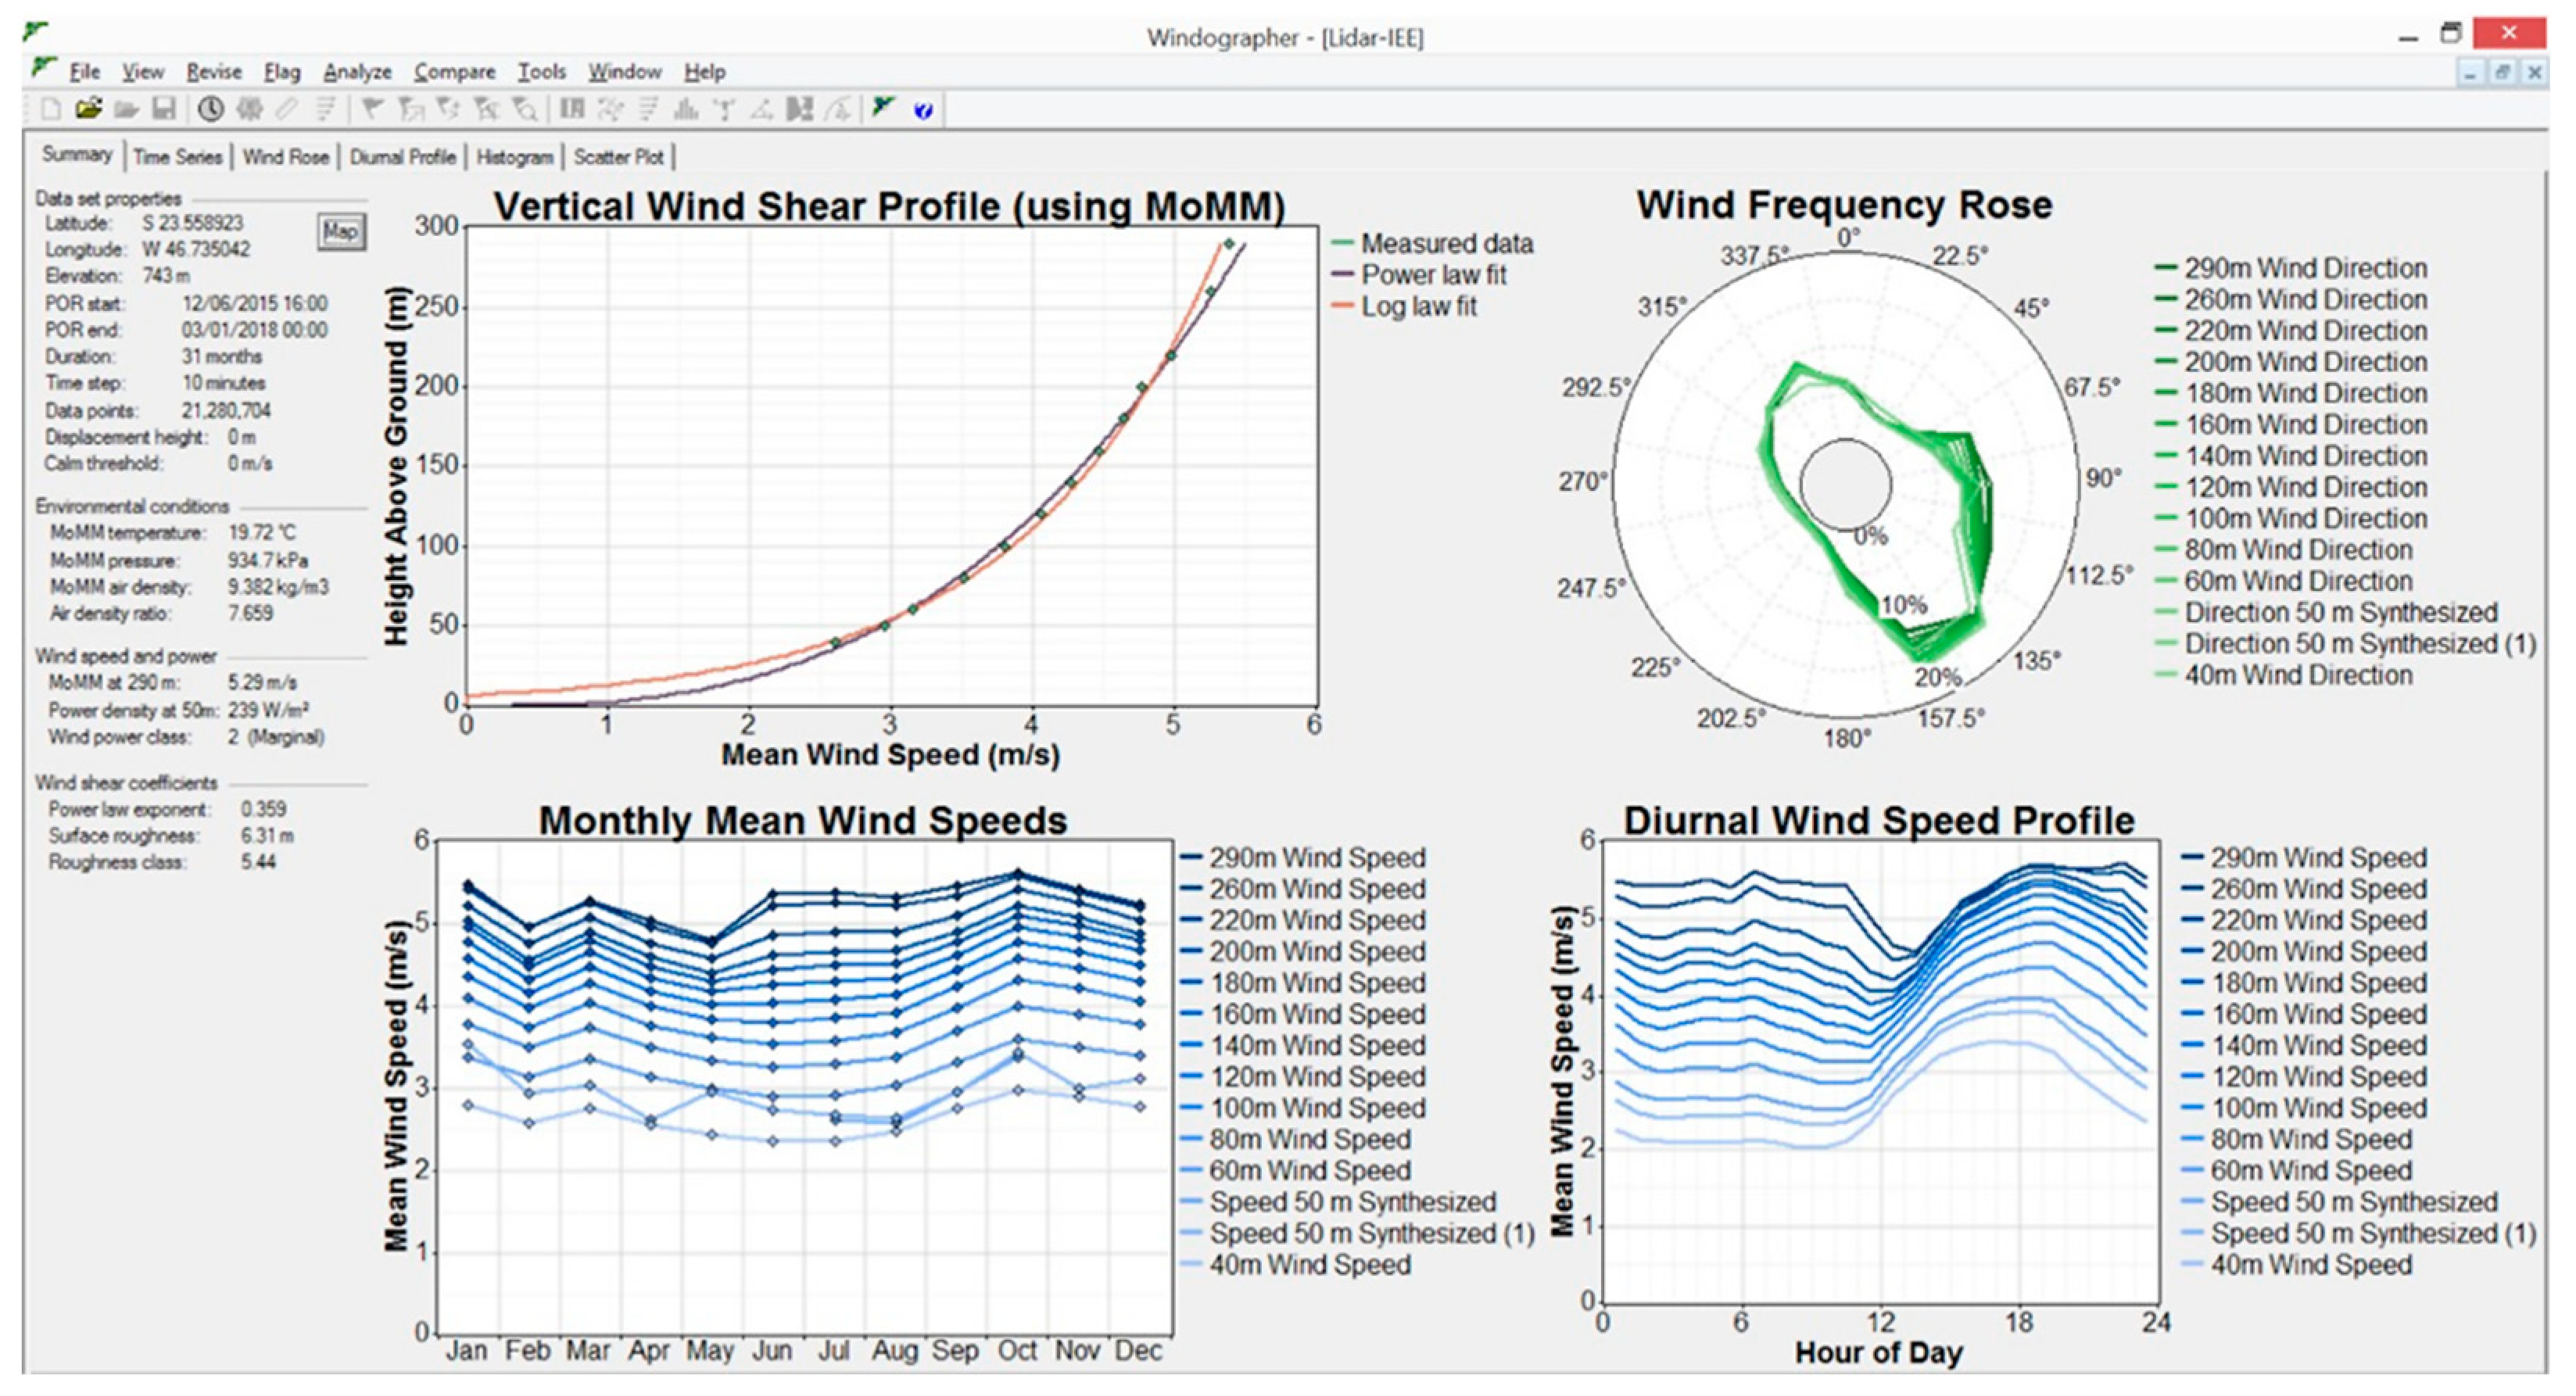Click the clock icon in the toolbar
Image resolution: width=2576 pixels, height=1396 pixels.
tap(210, 109)
